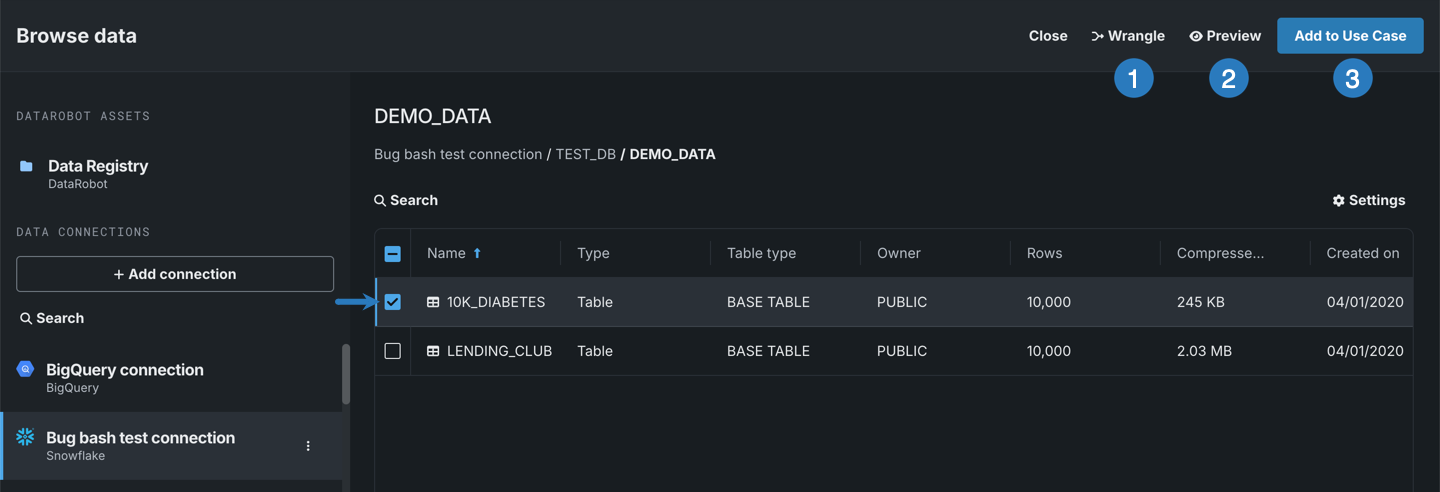Image resolution: width=1440 pixels, height=492 pixels.
Task: Open Bug bash test connection breadcrumb link
Action: click(458, 154)
